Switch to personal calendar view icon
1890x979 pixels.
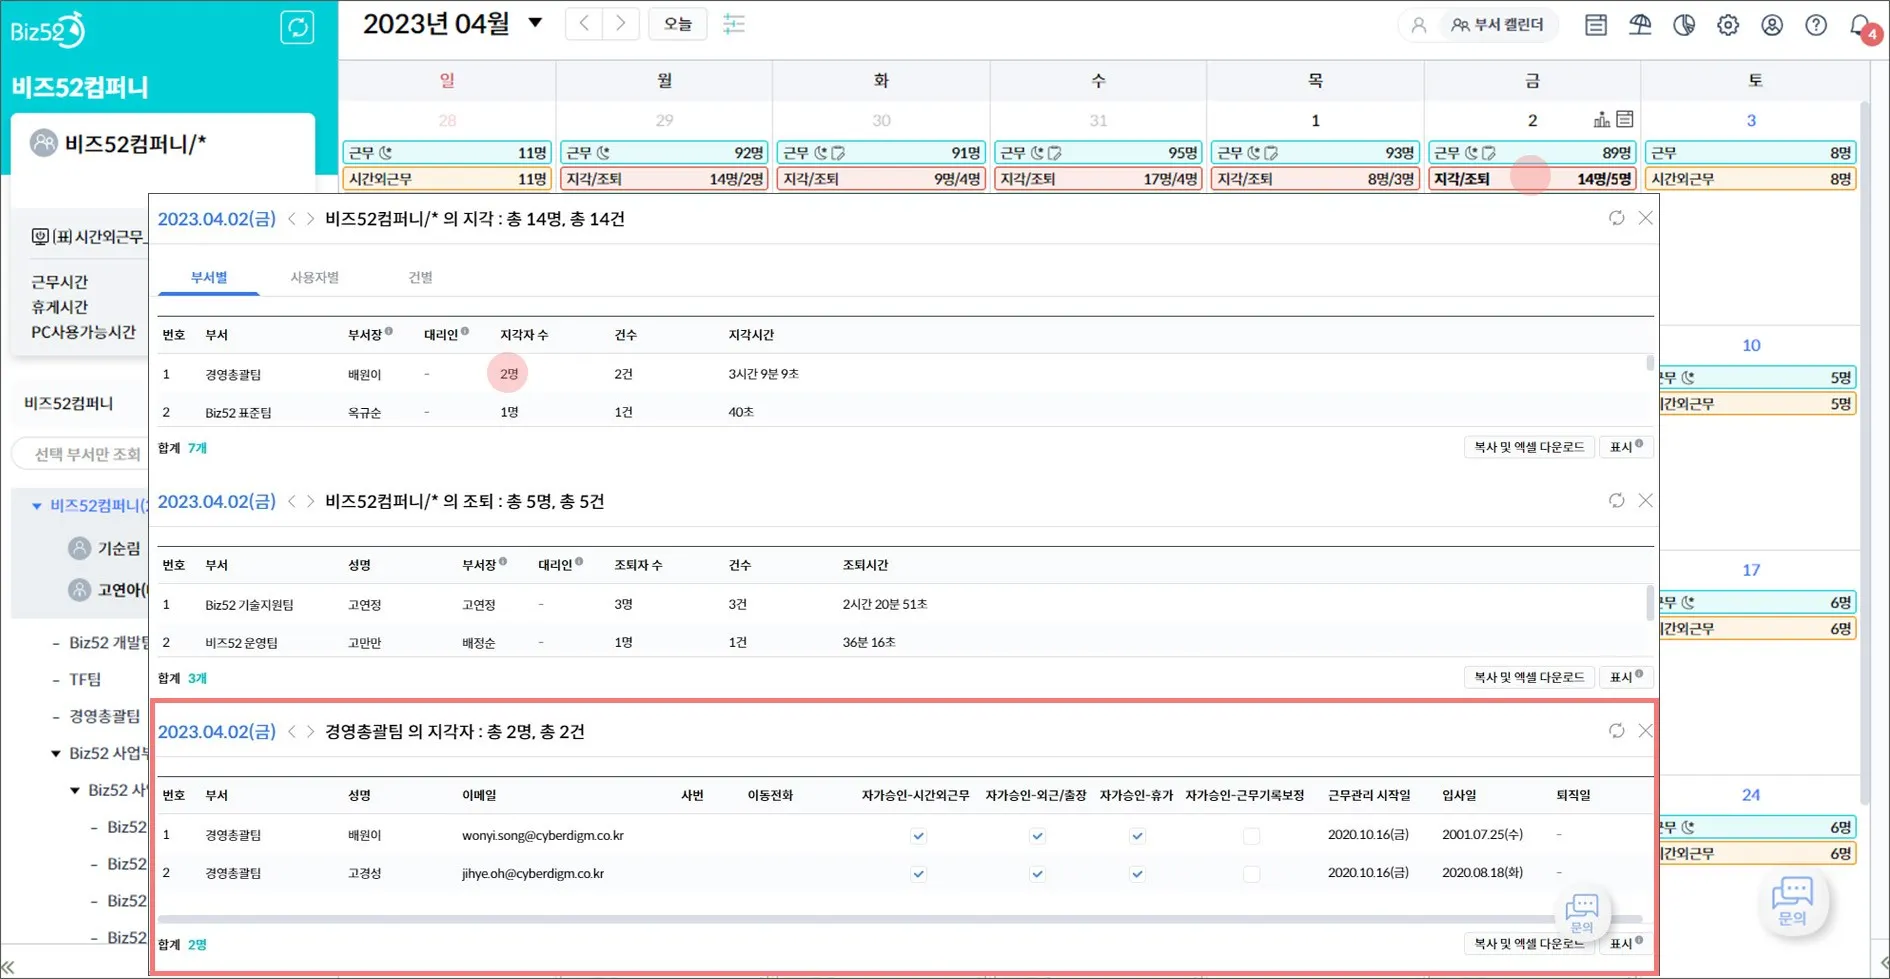tap(1418, 25)
